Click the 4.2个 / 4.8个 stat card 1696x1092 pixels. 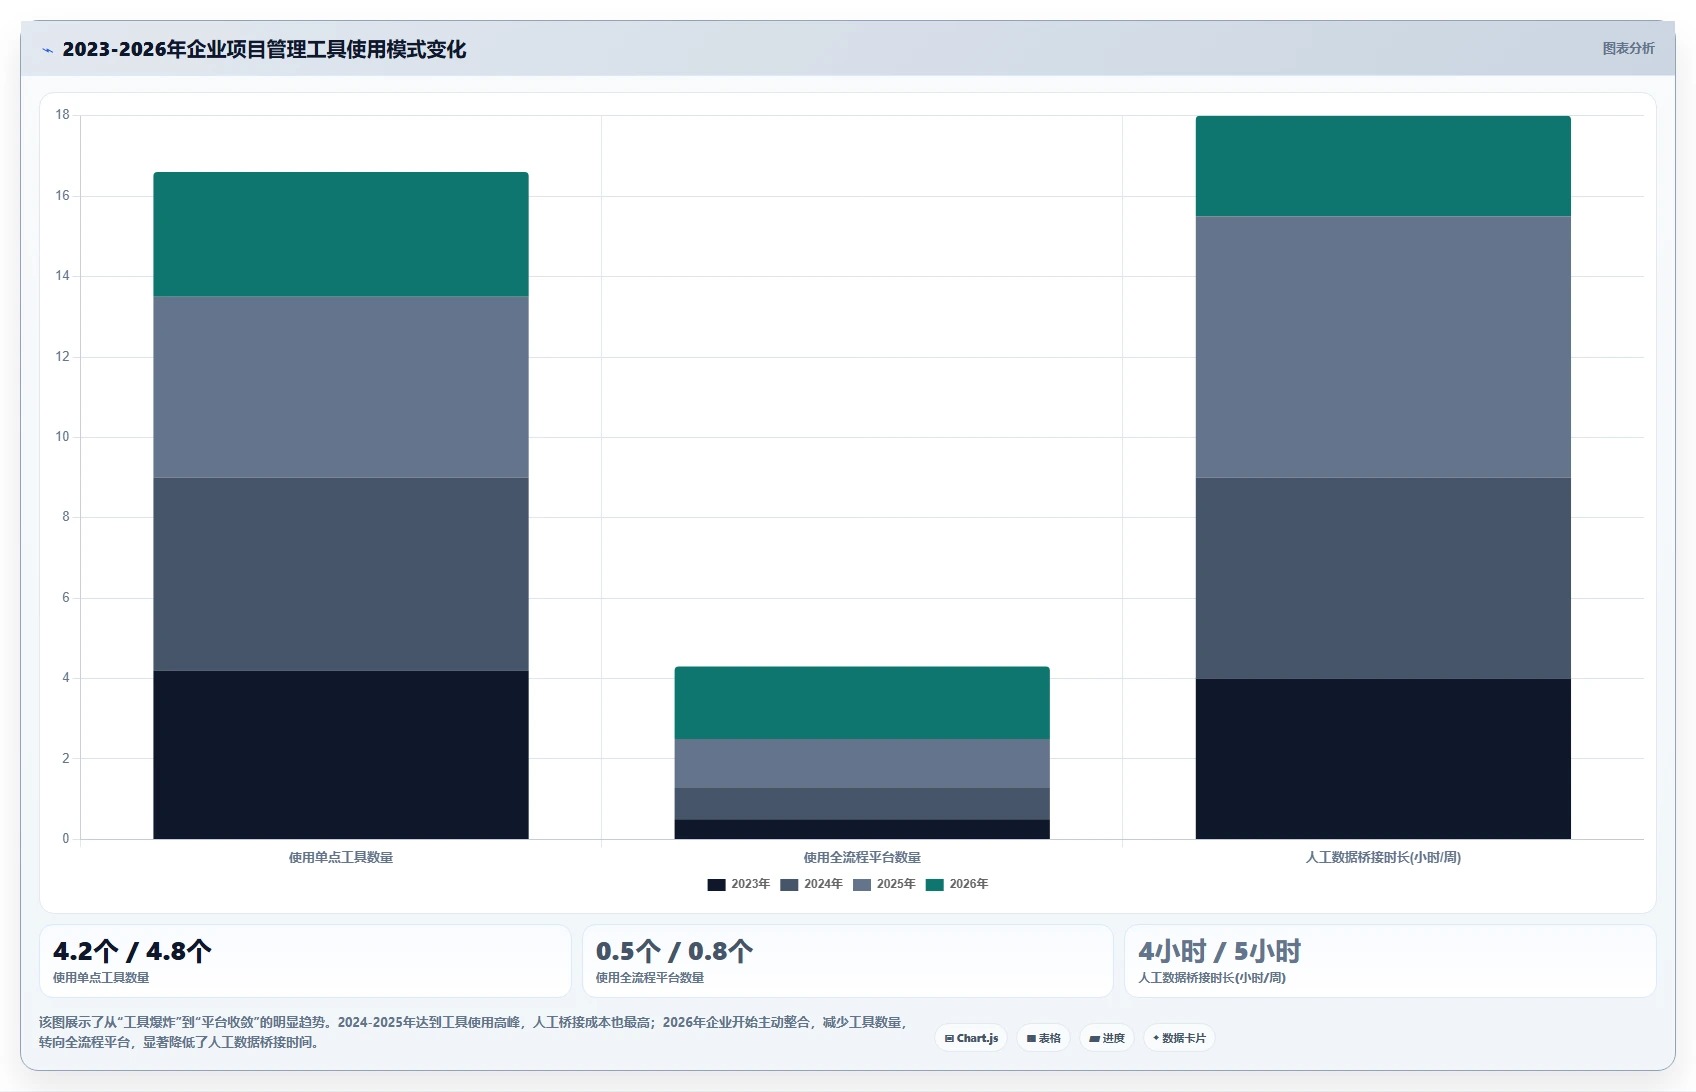click(305, 961)
